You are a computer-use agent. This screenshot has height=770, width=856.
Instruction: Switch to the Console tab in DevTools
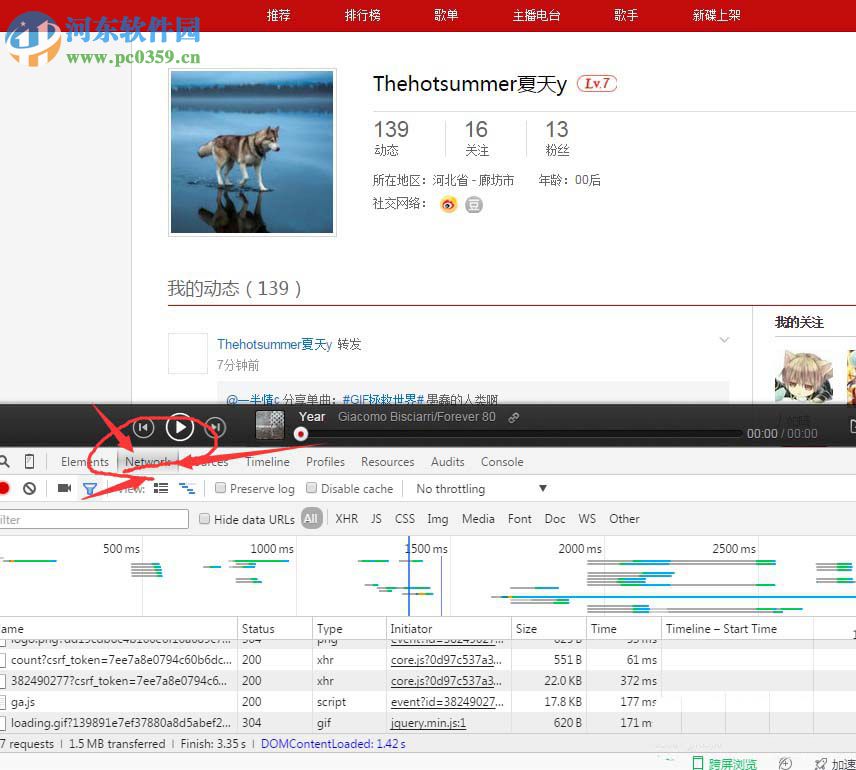click(502, 461)
